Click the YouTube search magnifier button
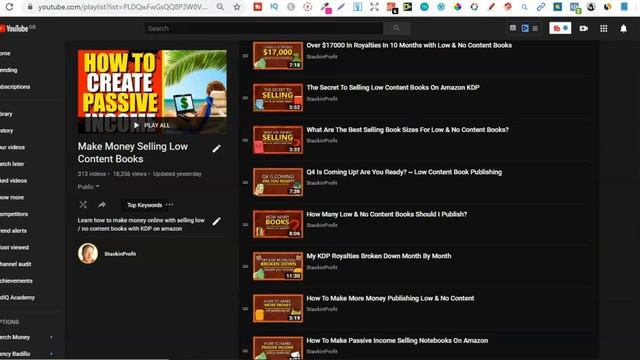The width and height of the screenshot is (640, 360). point(396,28)
